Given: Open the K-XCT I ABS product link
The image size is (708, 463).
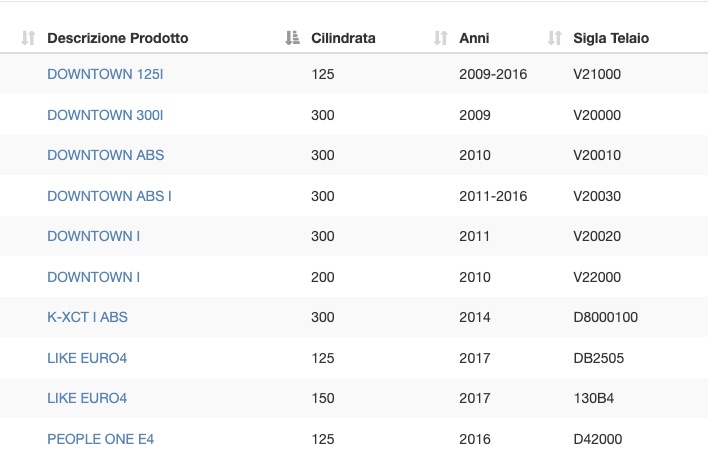Looking at the screenshot, I should pyautogui.click(x=87, y=317).
